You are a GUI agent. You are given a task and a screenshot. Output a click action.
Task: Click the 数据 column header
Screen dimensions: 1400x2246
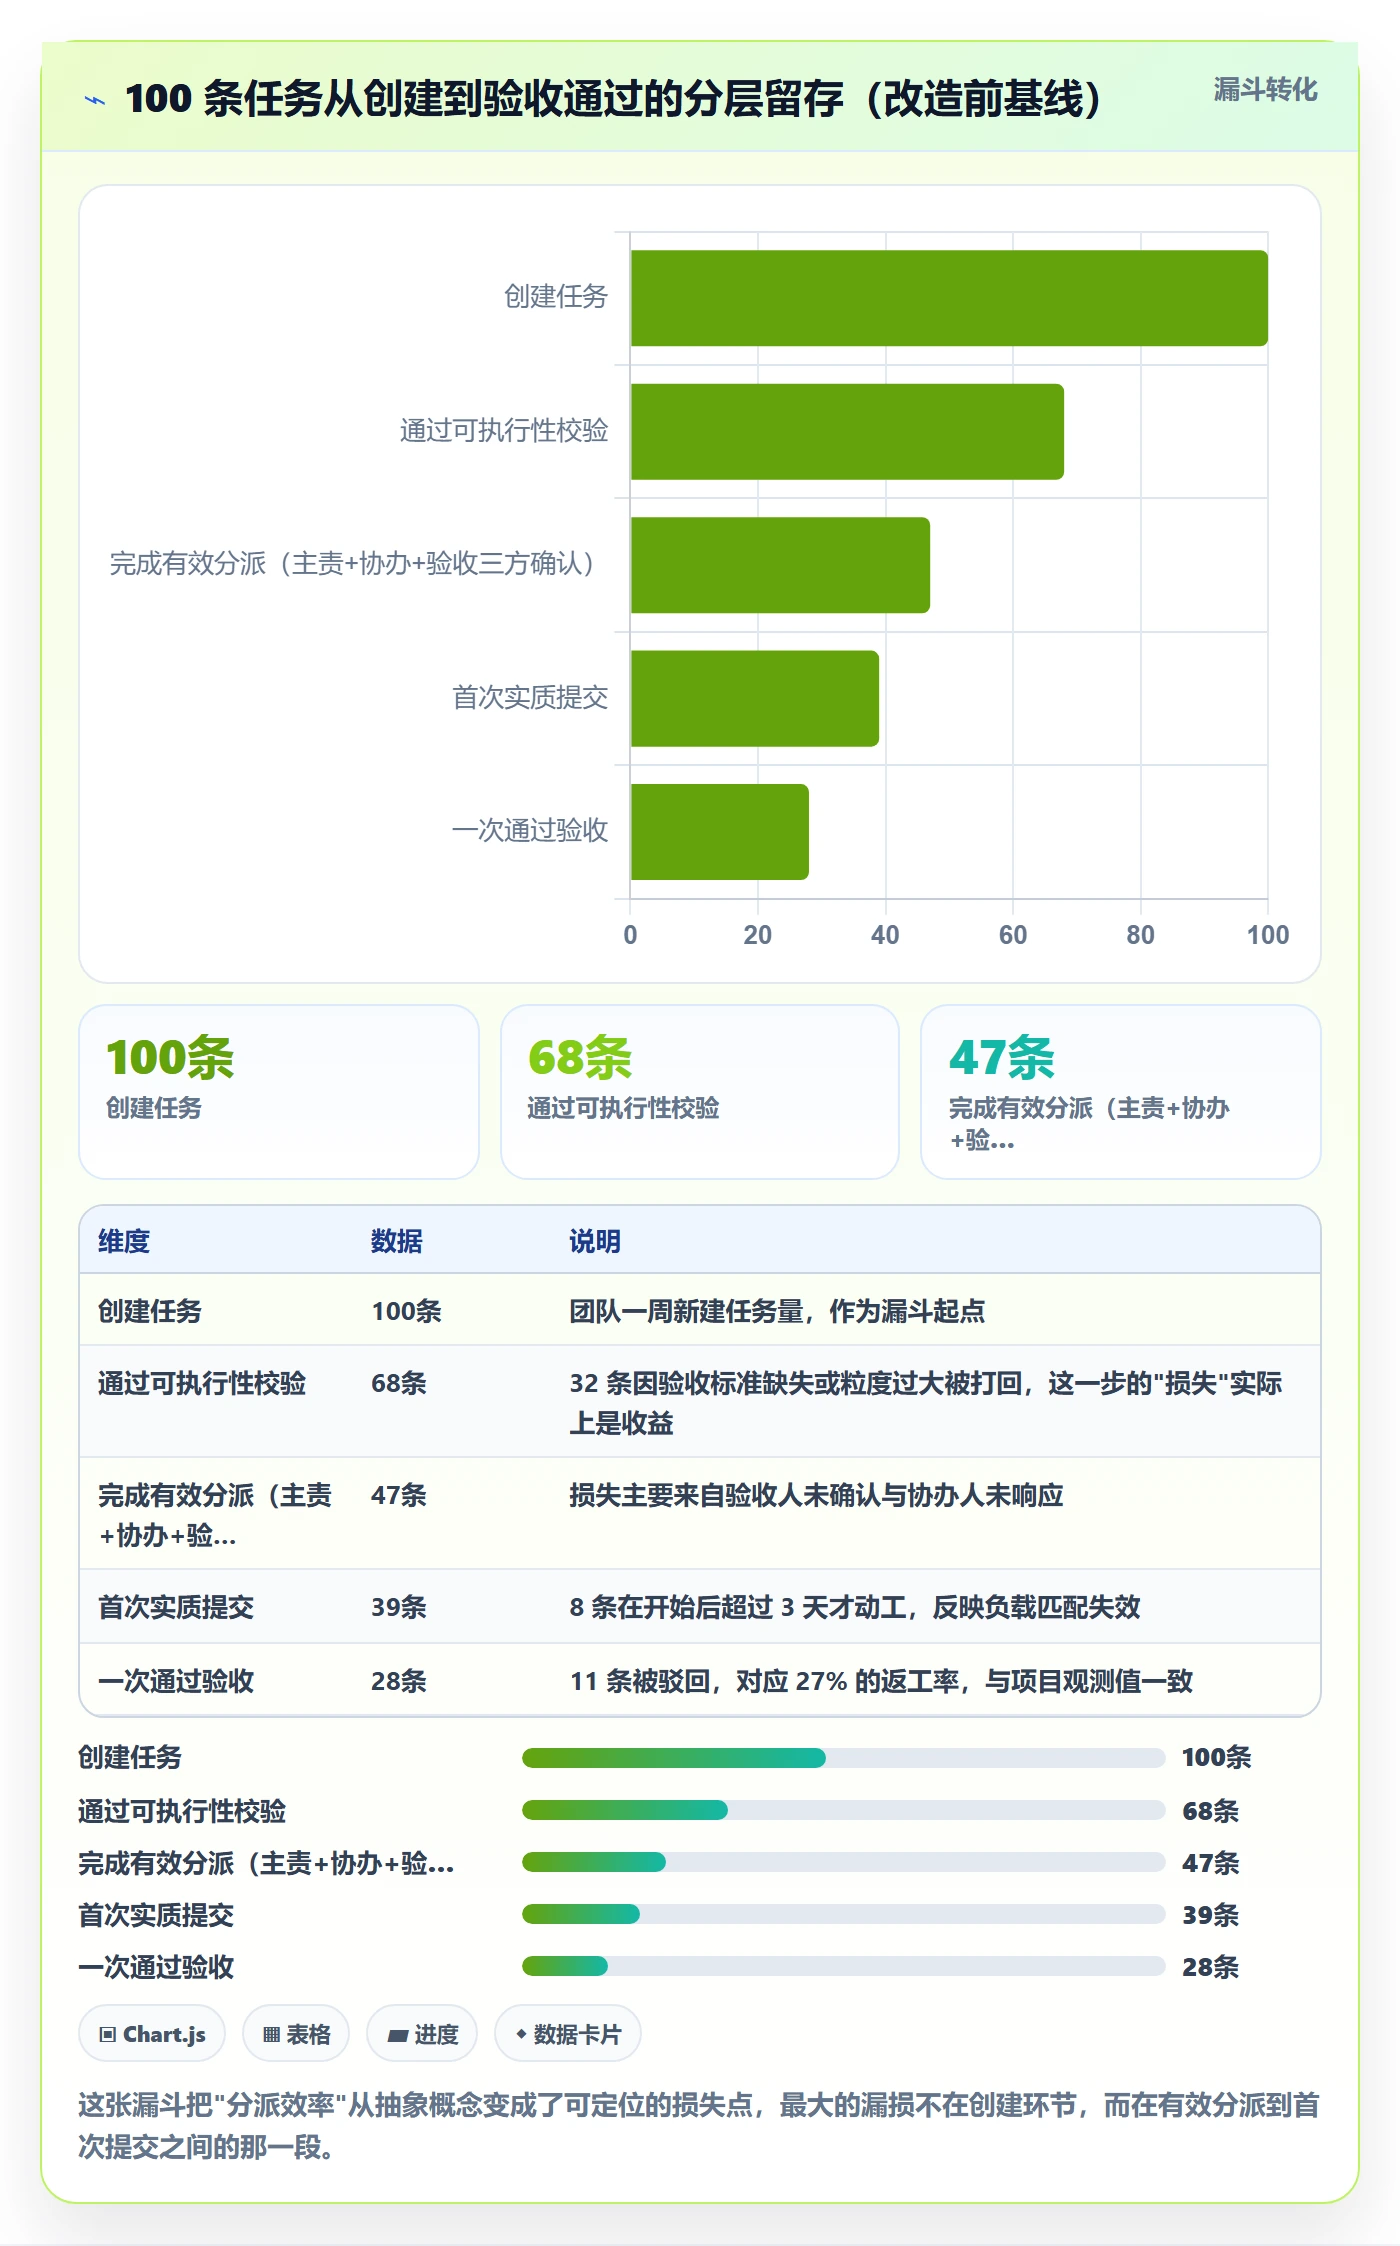pos(397,1241)
